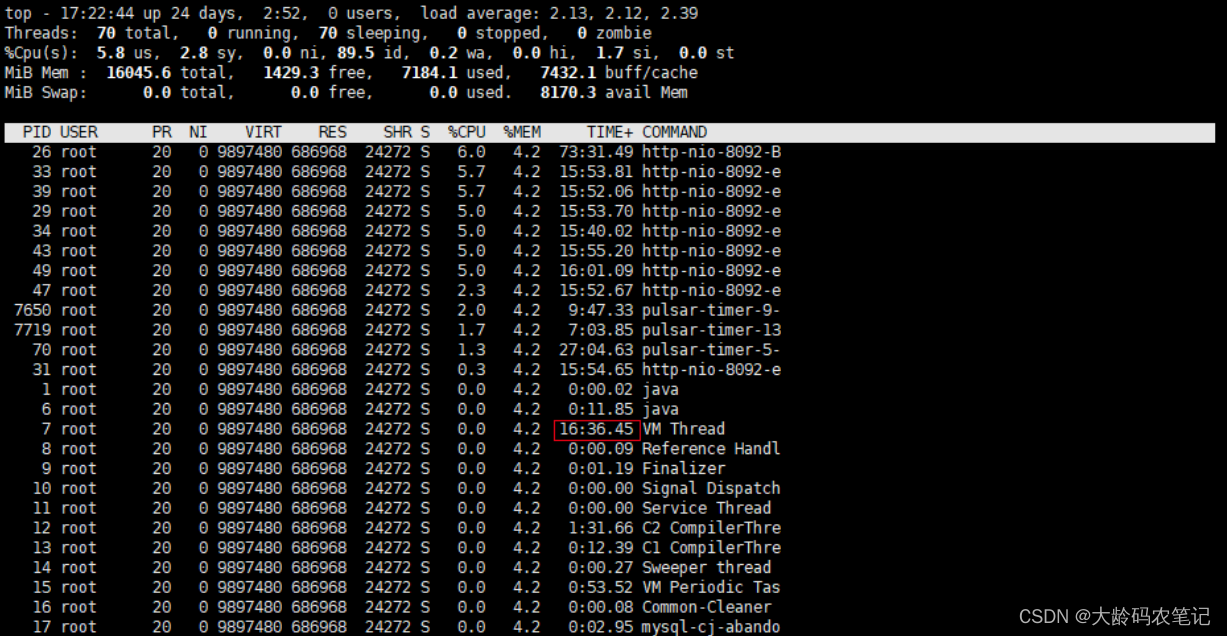1227x636 pixels.
Task: Click the java command for PID 1
Action: [x=660, y=390]
